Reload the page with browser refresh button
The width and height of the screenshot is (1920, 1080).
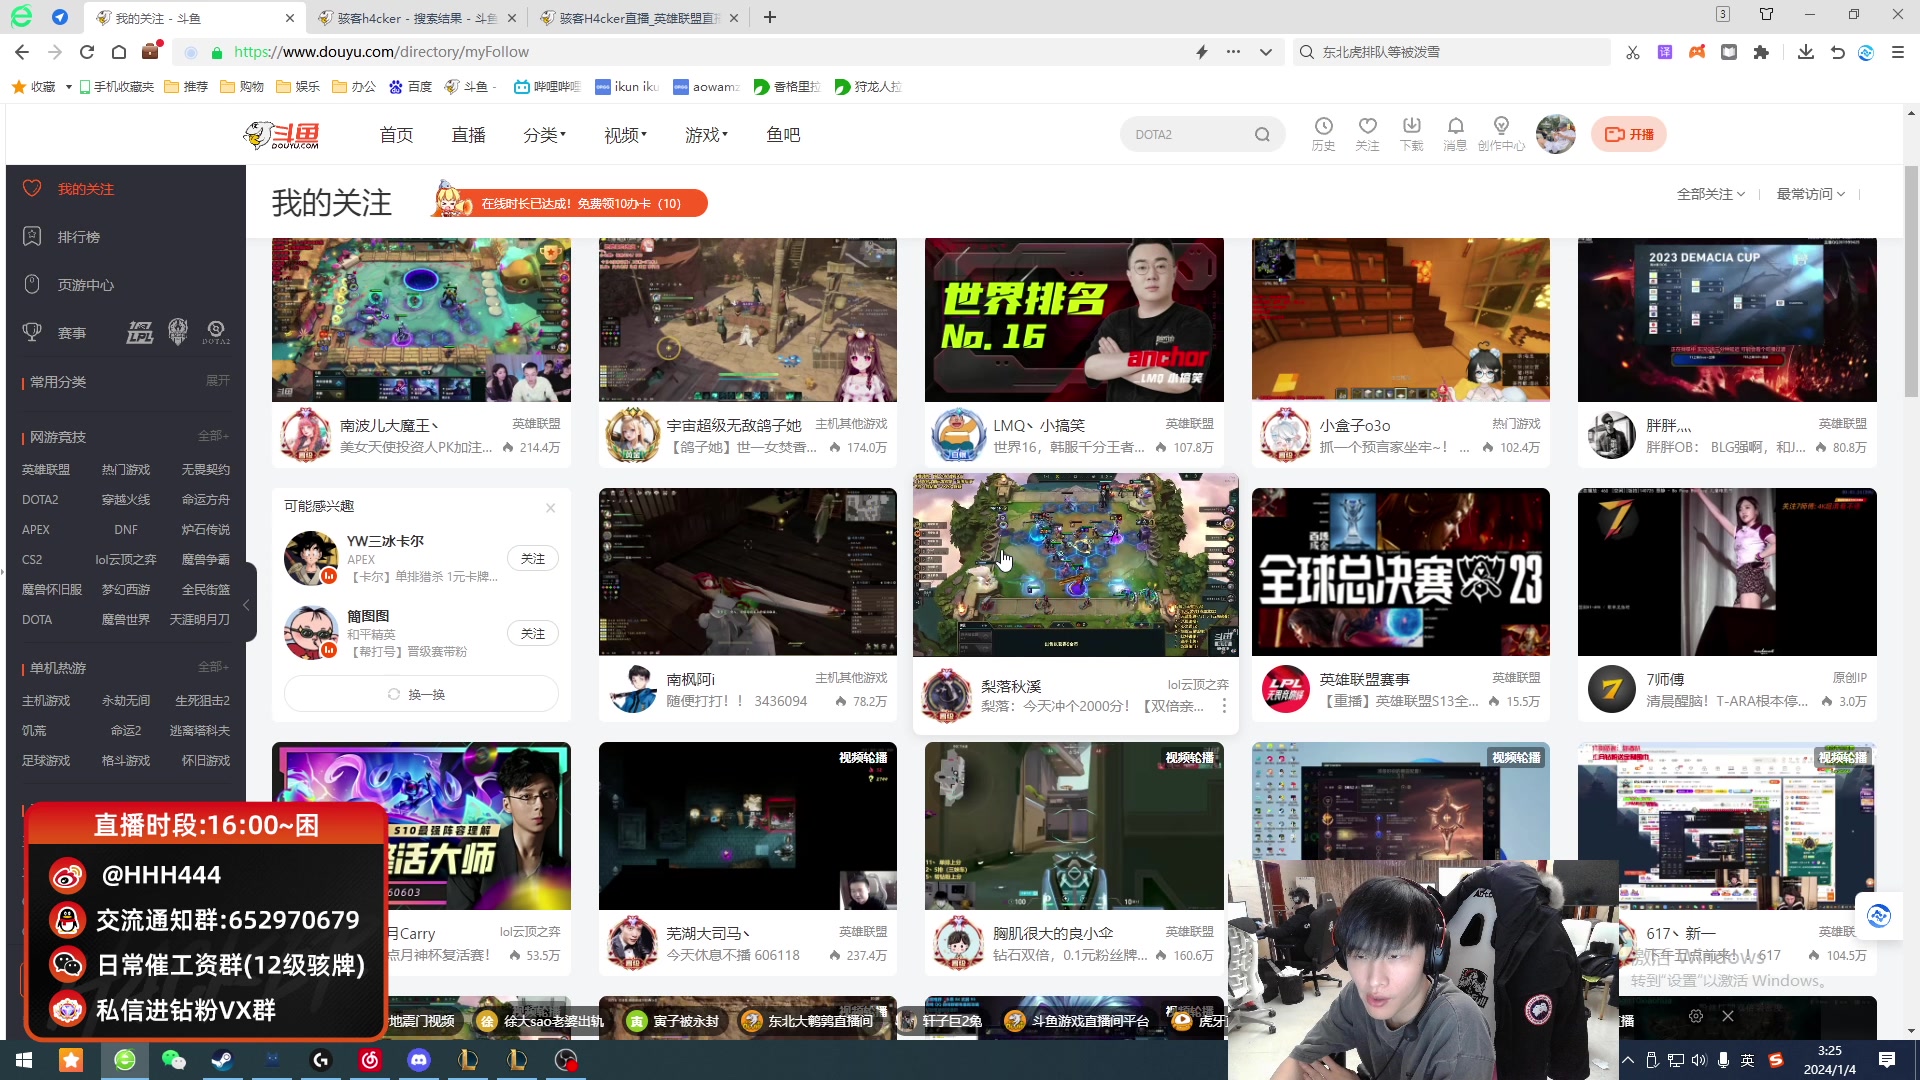[x=87, y=52]
